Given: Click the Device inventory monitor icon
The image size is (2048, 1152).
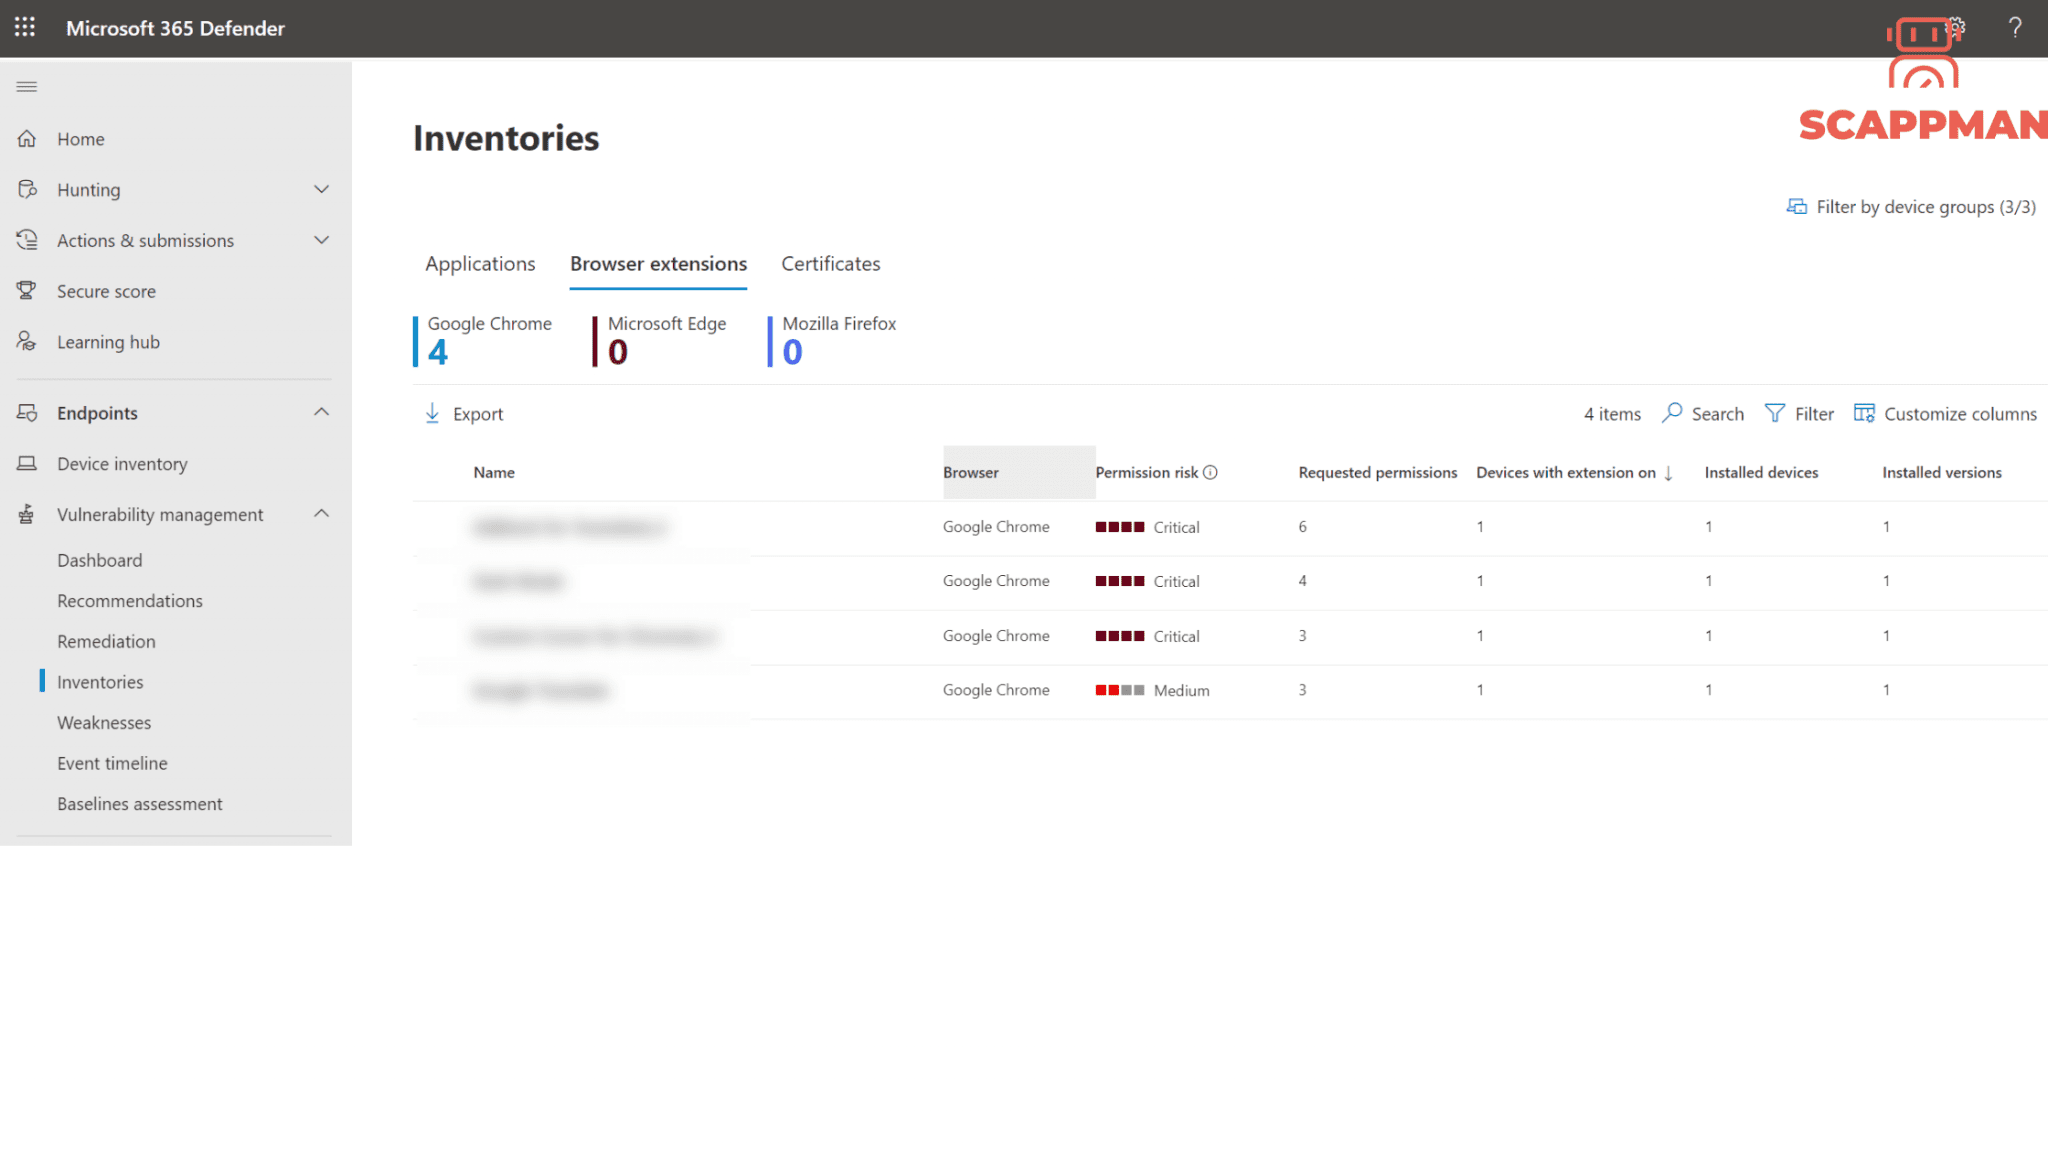Looking at the screenshot, I should pyautogui.click(x=26, y=463).
